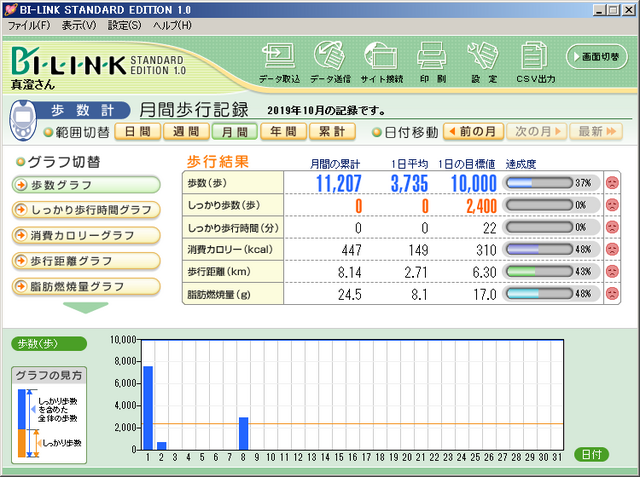Show the 消費カロリーグラフ calorie graph

click(x=86, y=235)
